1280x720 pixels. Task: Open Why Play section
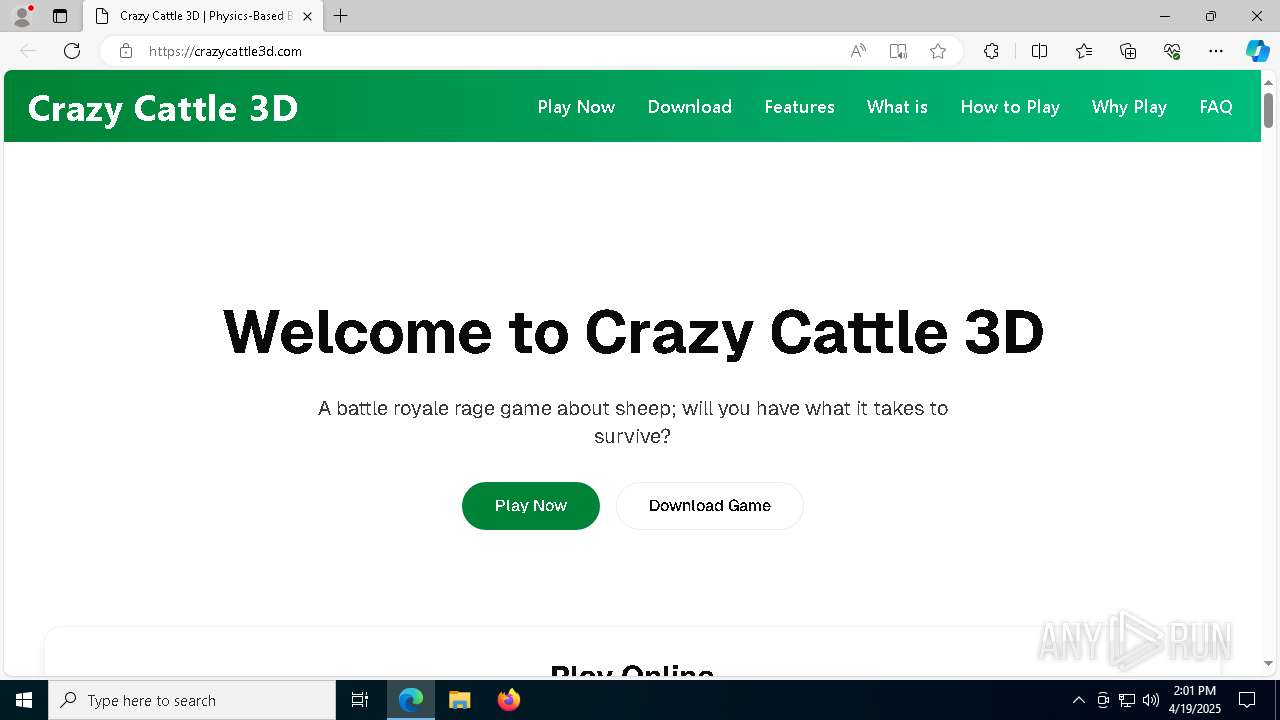tap(1129, 107)
